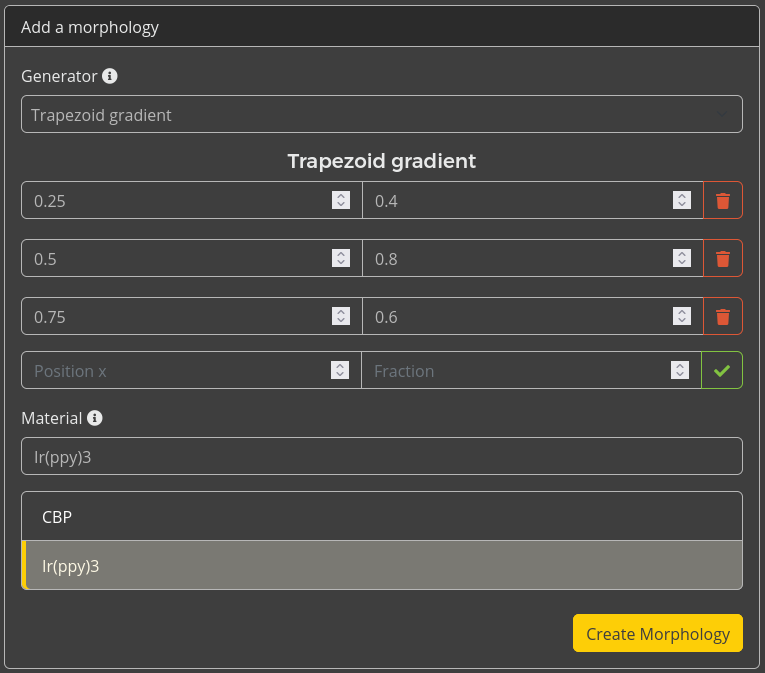Viewport: 765px width, 673px height.
Task: Click the stepper on the empty Fraction field
Action: click(681, 371)
